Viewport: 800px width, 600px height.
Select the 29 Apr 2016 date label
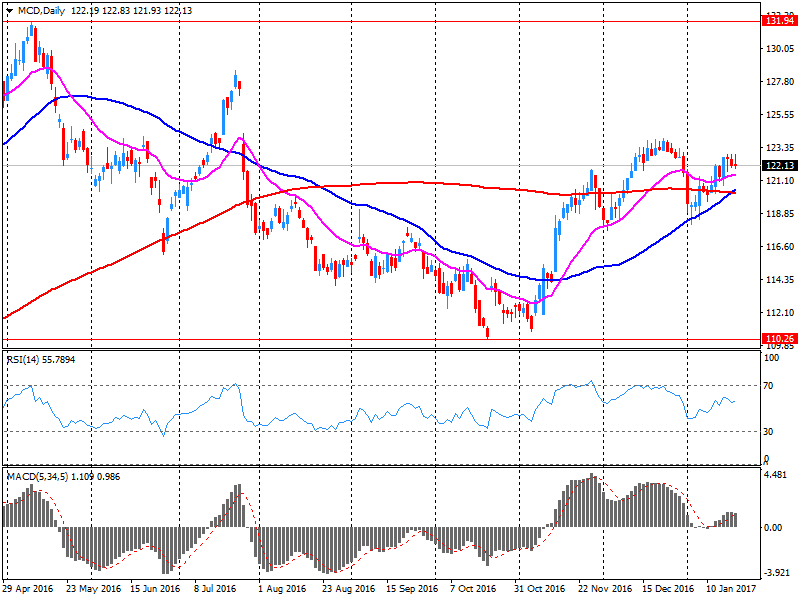[x=28, y=588]
